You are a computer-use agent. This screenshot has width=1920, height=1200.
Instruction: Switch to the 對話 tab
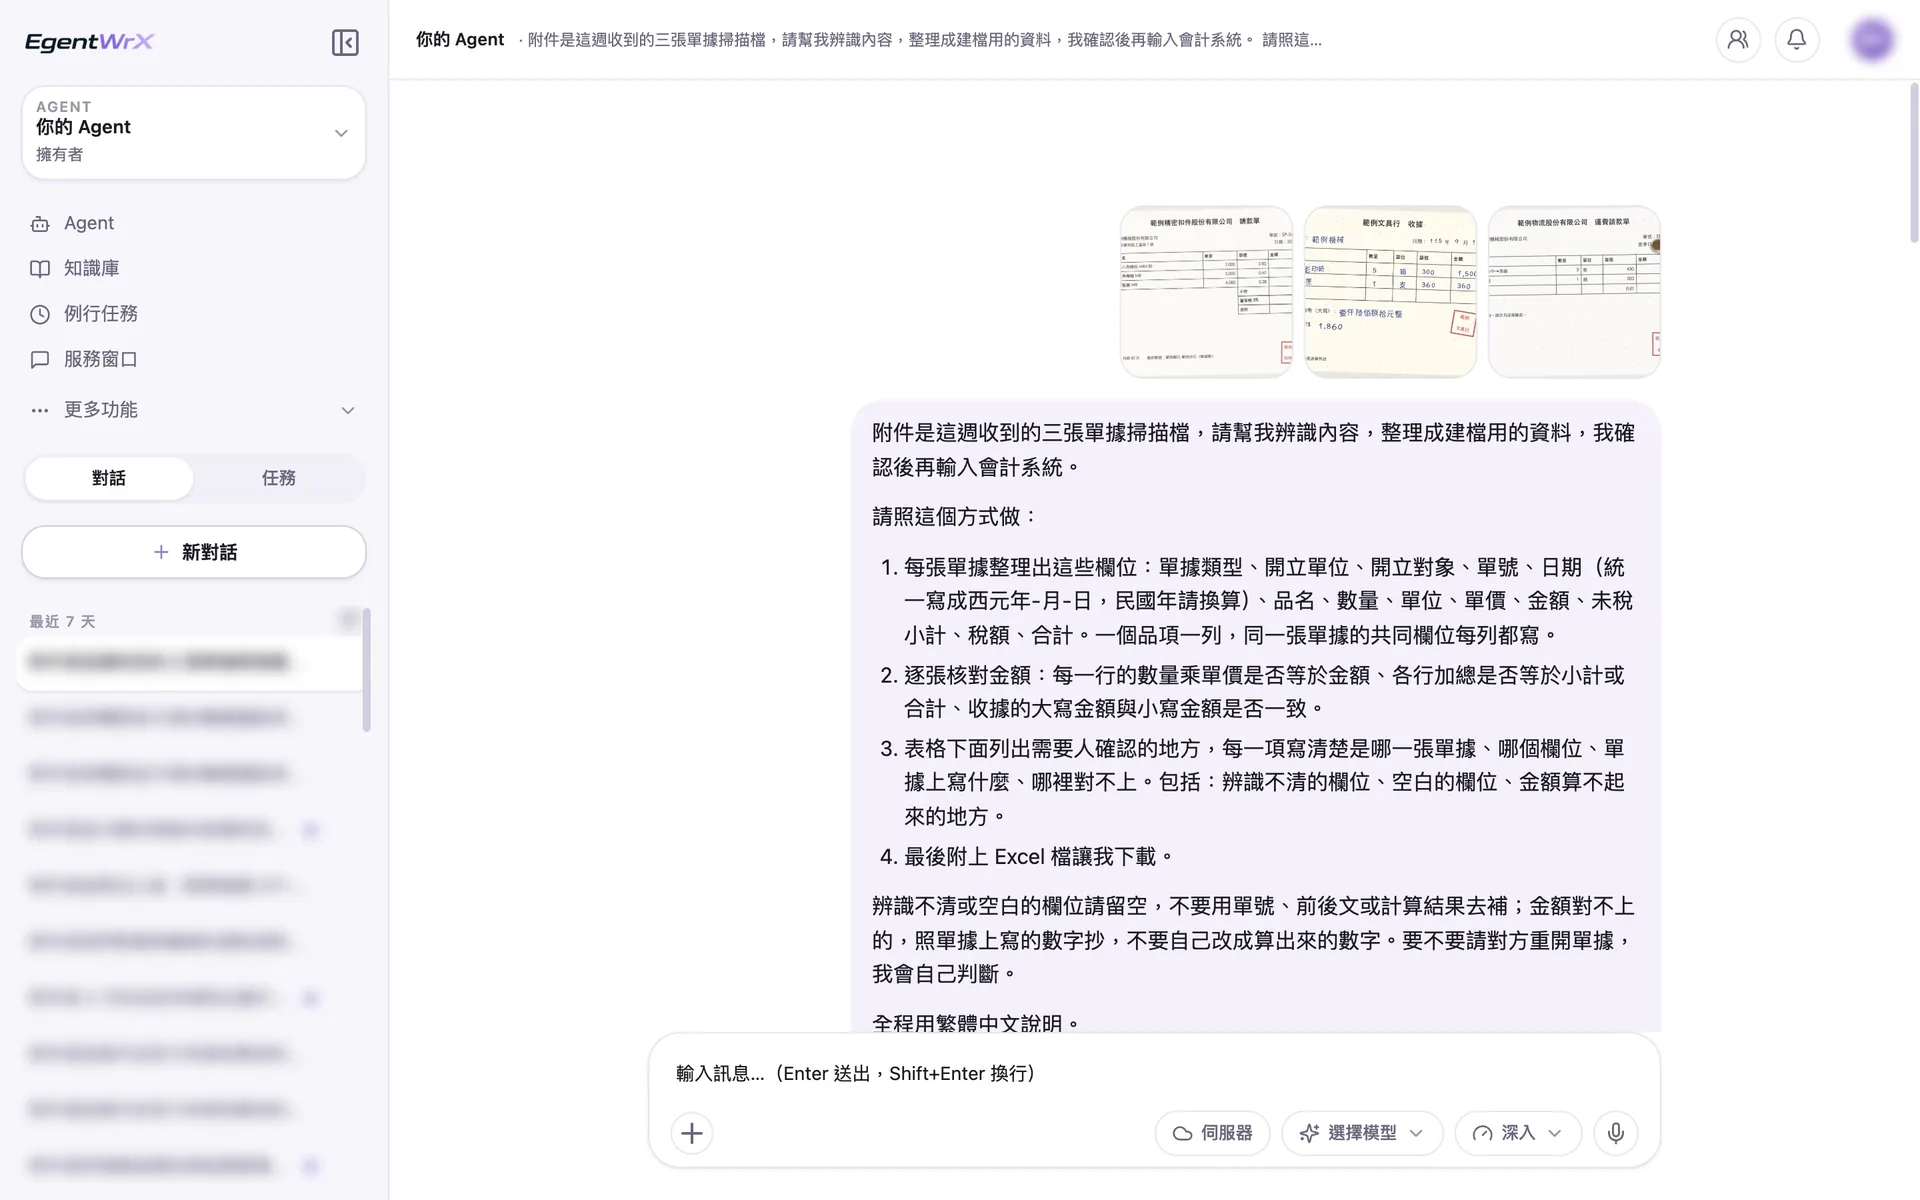[x=109, y=478]
